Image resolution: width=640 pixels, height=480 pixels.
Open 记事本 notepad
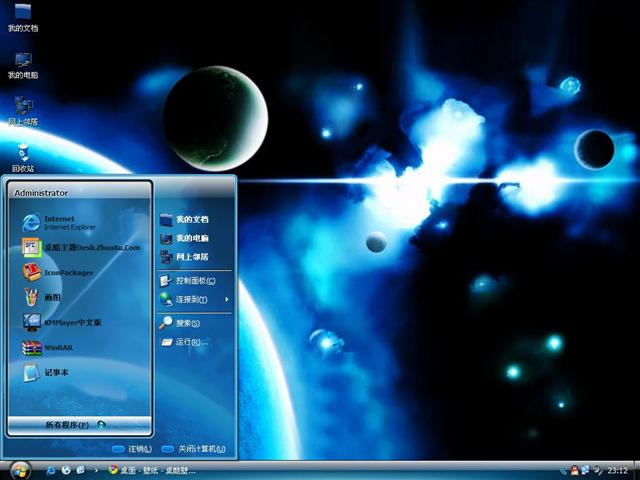80,372
